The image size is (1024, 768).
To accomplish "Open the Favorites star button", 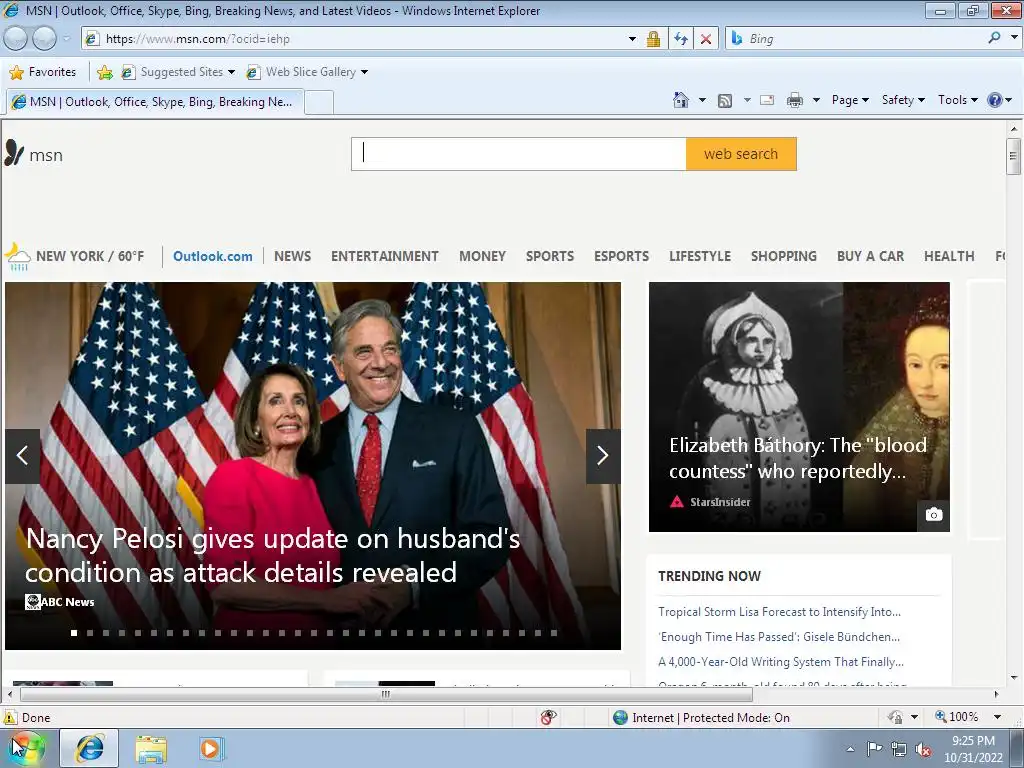I will (x=44, y=72).
